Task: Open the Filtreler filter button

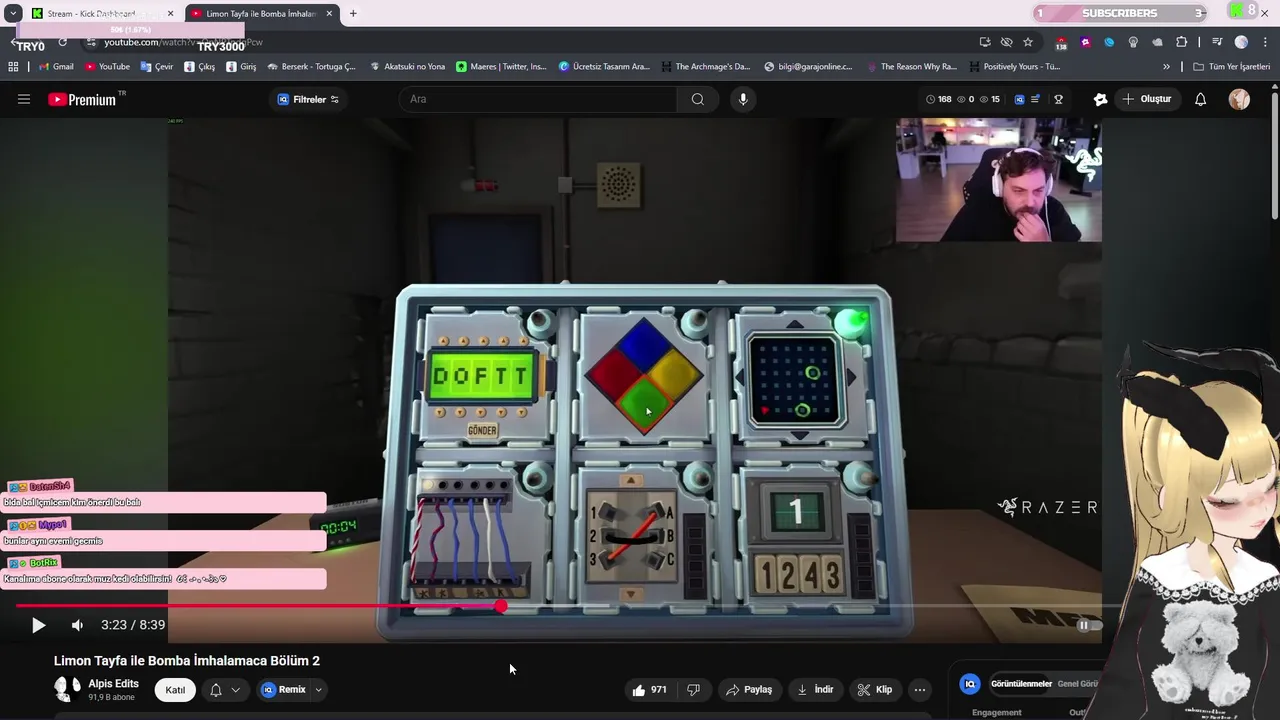Action: (x=308, y=99)
